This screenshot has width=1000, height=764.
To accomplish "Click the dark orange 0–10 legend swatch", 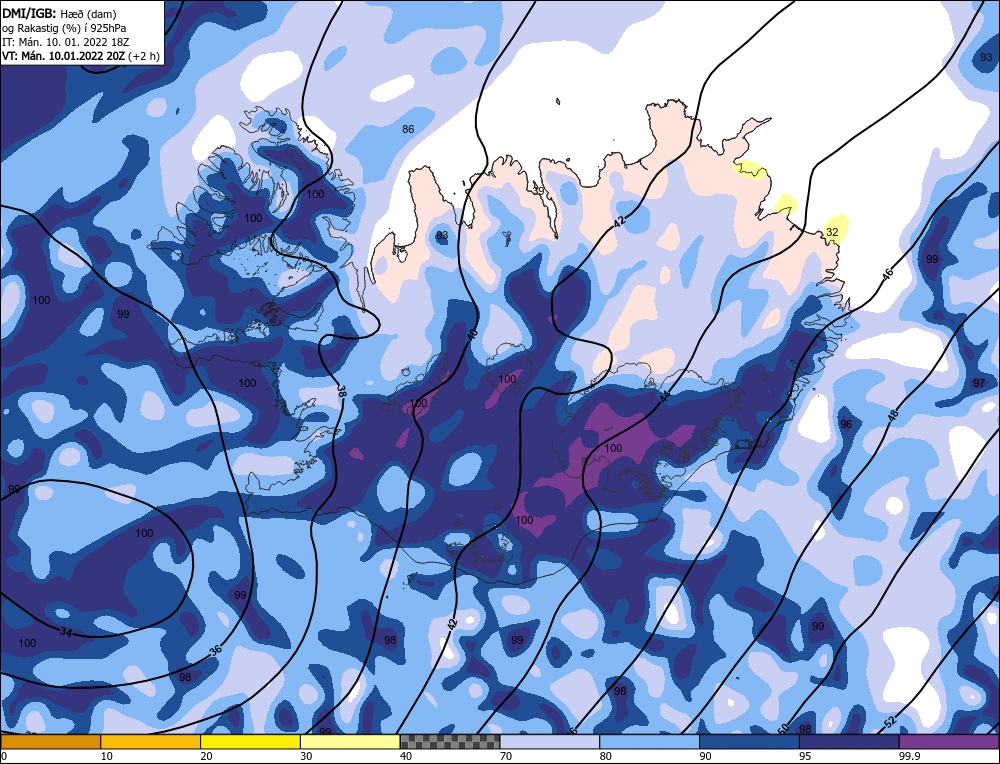I will point(50,742).
